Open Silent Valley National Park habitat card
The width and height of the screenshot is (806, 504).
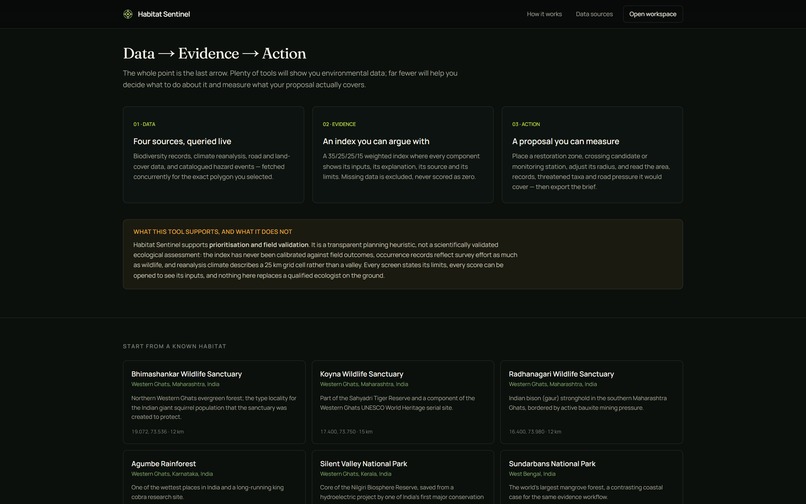pos(402,477)
